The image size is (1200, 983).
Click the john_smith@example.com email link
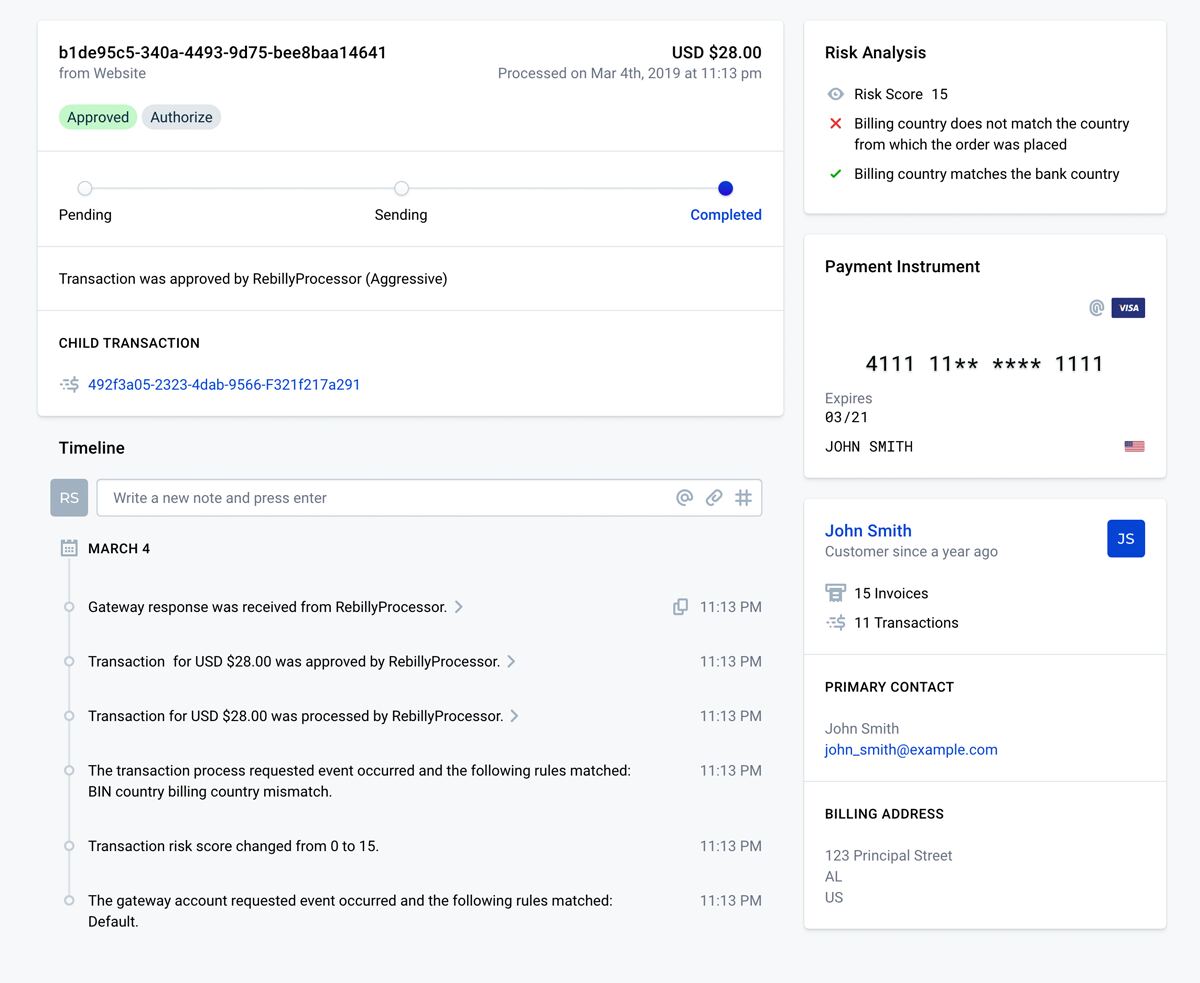point(910,750)
